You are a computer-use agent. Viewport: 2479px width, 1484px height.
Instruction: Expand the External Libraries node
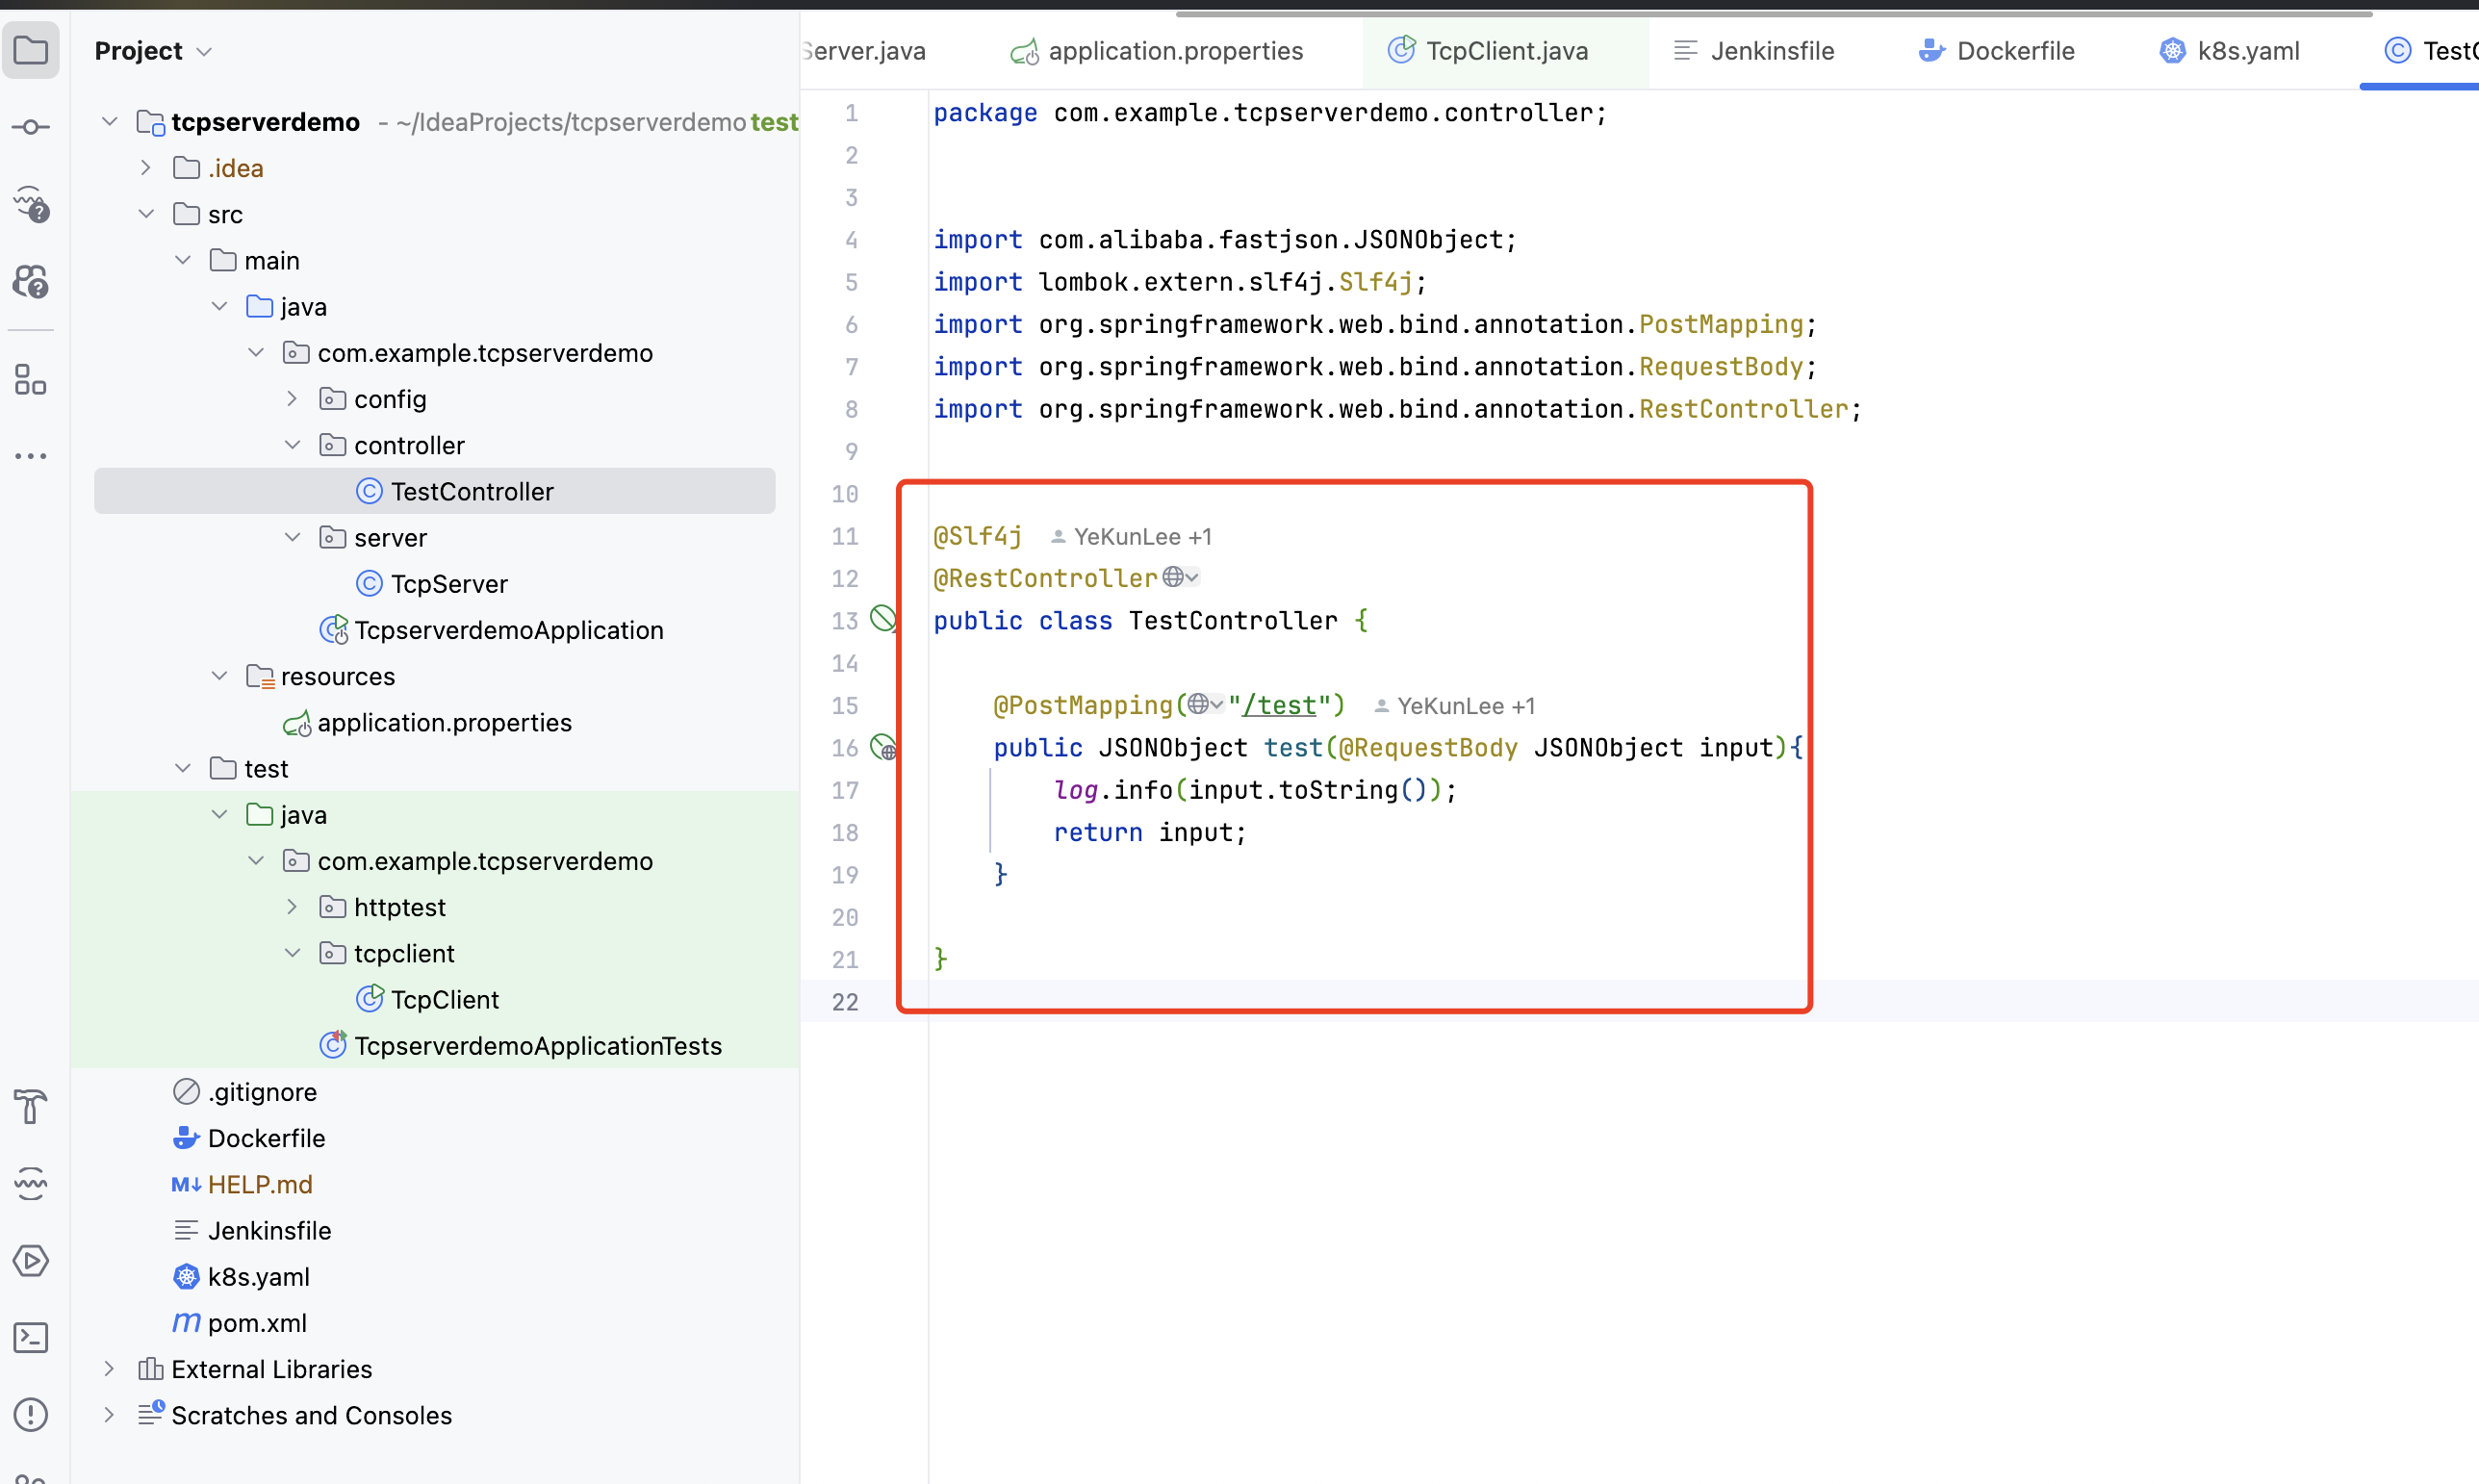[x=109, y=1368]
